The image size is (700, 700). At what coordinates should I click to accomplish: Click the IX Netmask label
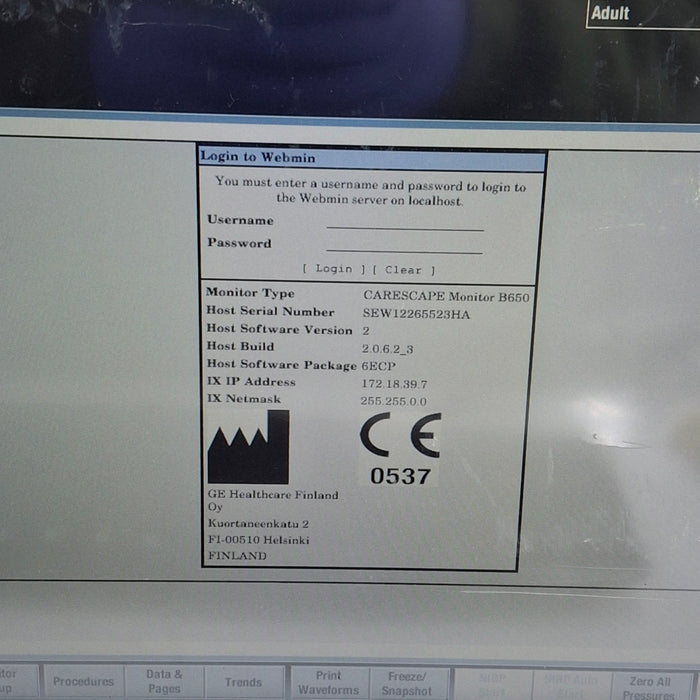[x=244, y=399]
